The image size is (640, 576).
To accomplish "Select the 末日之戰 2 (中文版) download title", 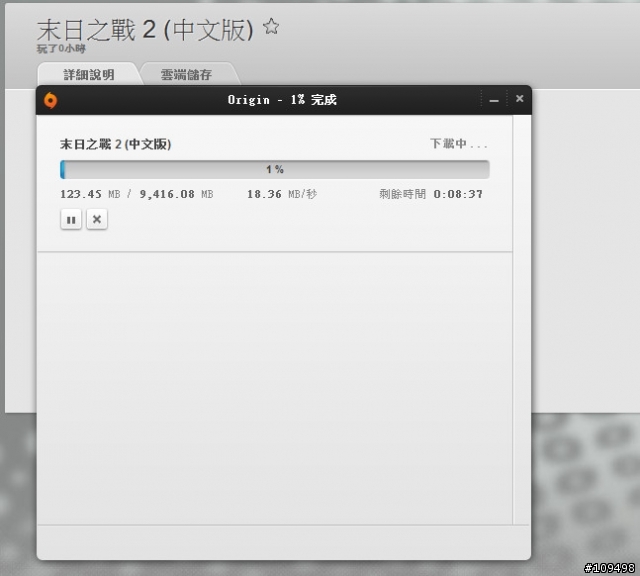I will (x=116, y=144).
